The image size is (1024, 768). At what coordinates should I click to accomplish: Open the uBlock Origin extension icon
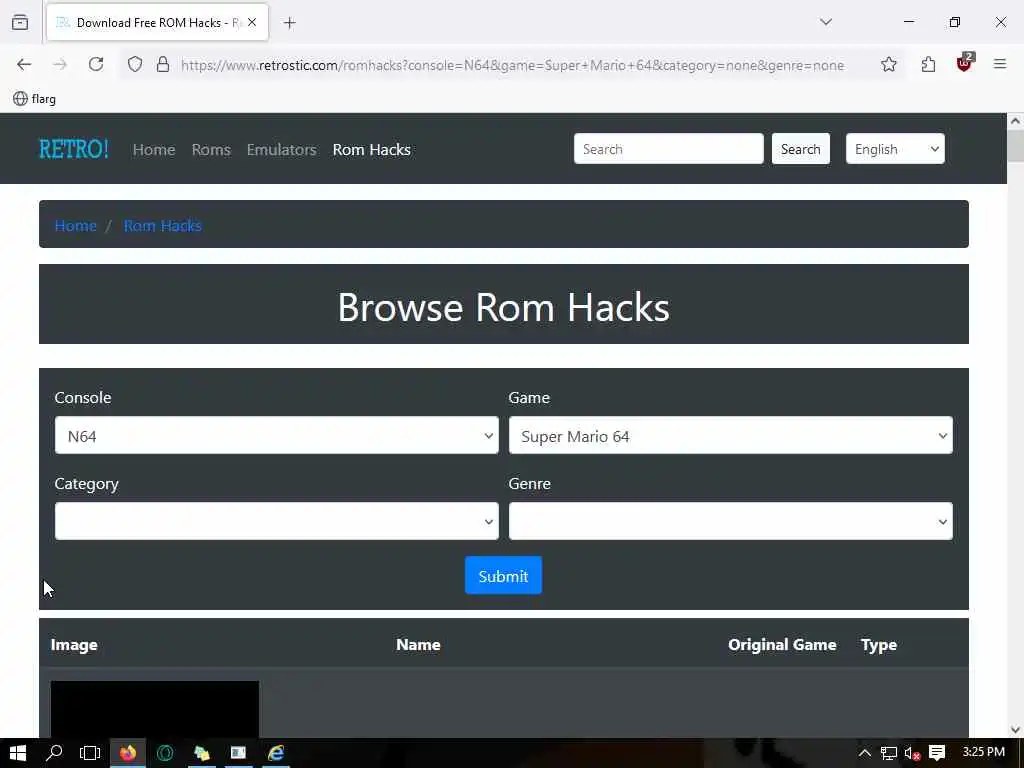pos(965,63)
